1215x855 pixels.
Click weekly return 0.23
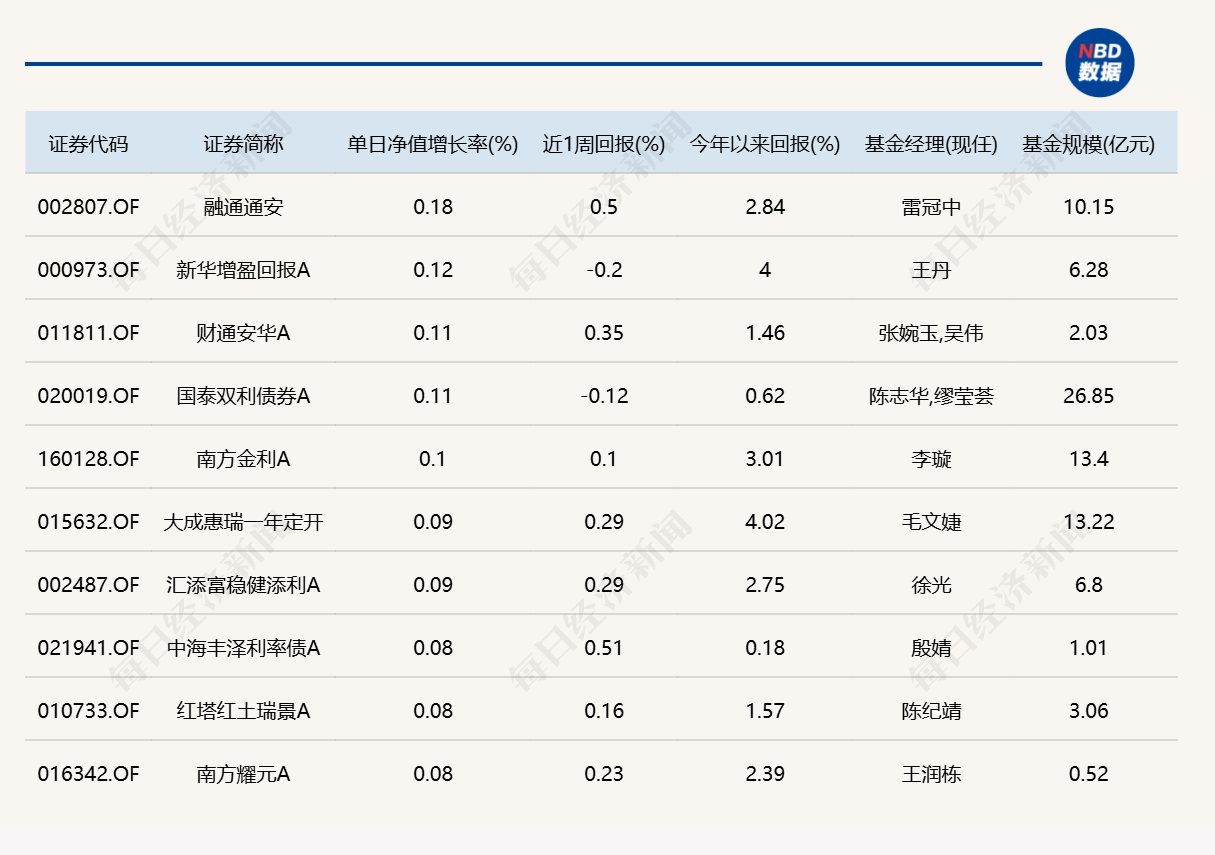point(604,774)
